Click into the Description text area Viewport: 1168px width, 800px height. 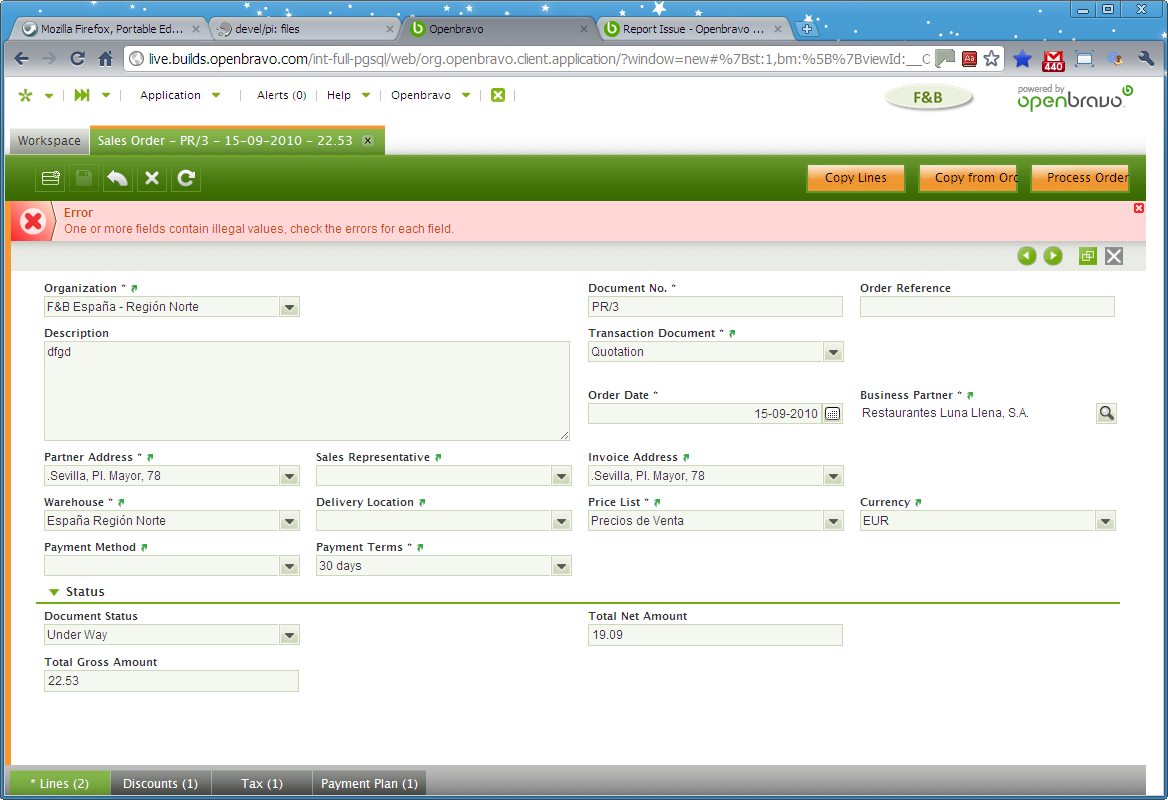click(x=306, y=390)
